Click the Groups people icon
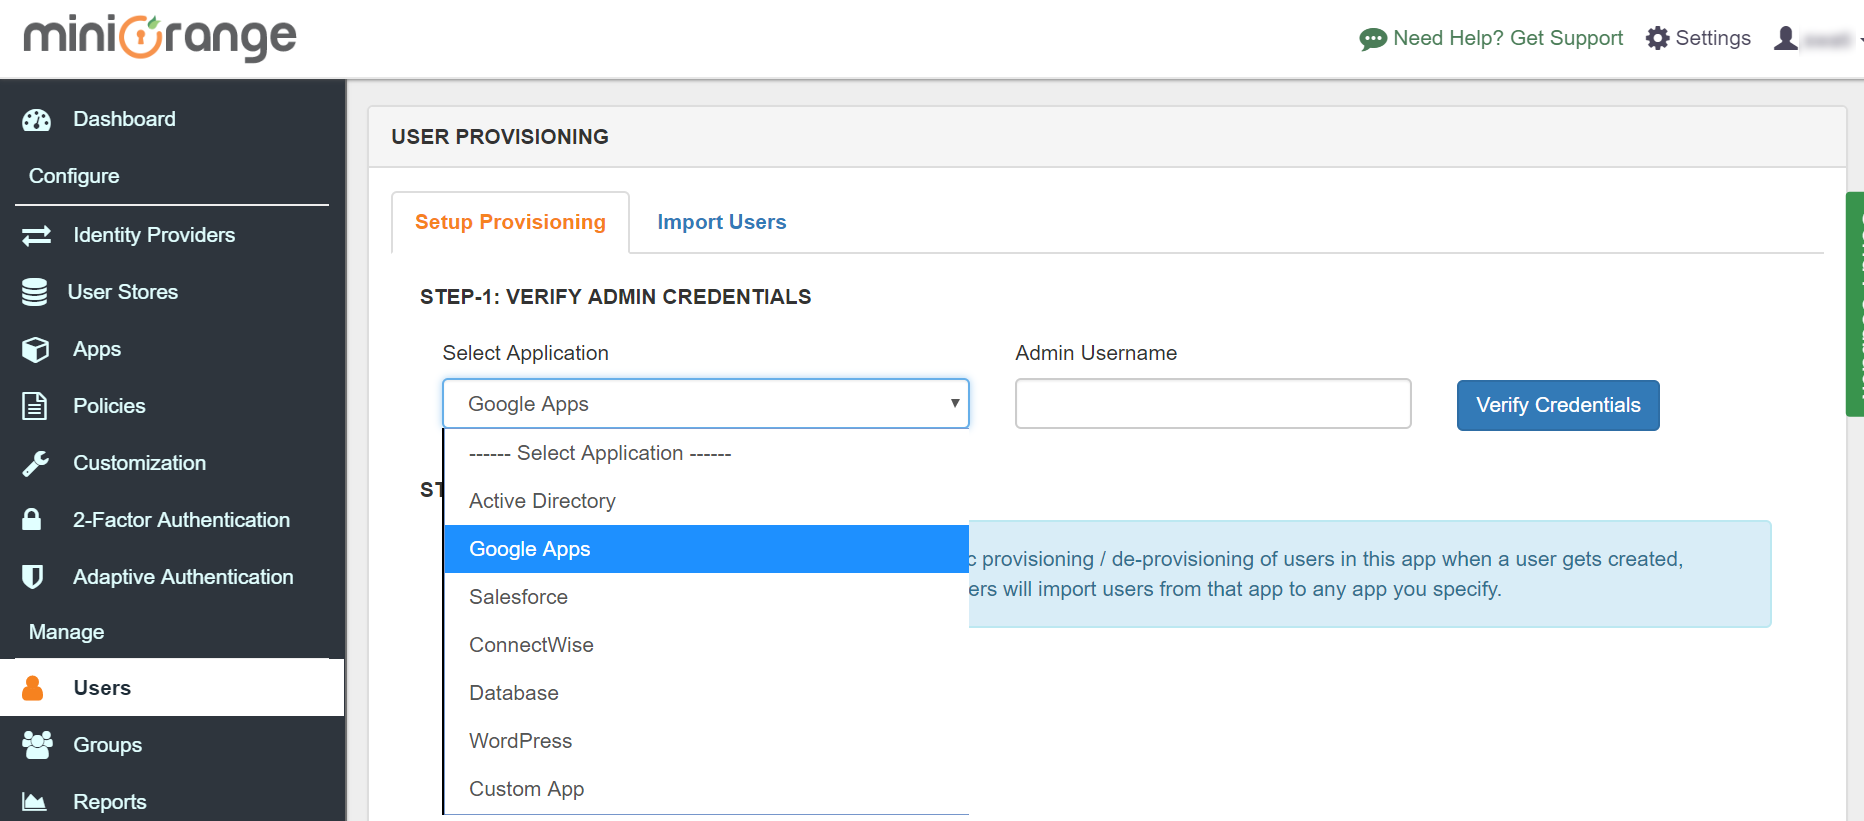 [x=37, y=745]
